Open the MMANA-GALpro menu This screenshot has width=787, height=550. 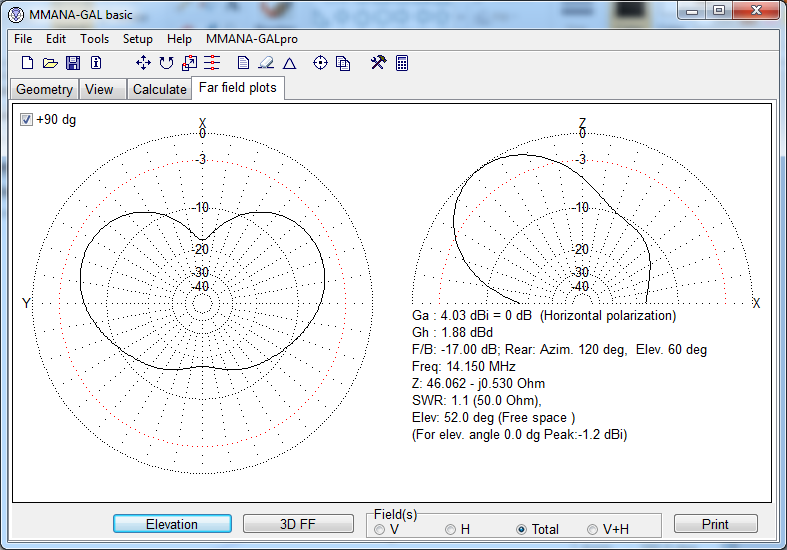tap(251, 39)
